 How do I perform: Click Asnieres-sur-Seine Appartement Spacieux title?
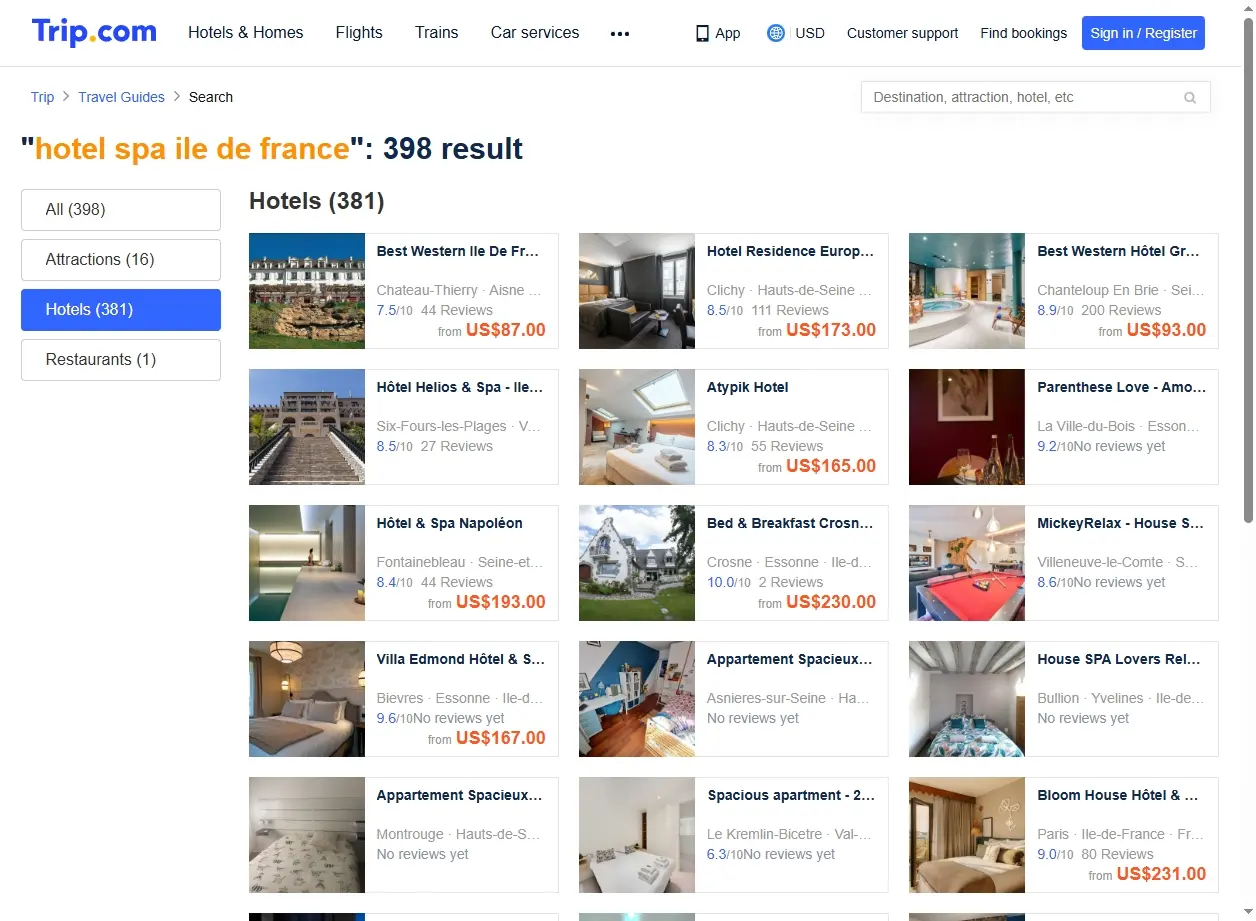[x=790, y=659]
